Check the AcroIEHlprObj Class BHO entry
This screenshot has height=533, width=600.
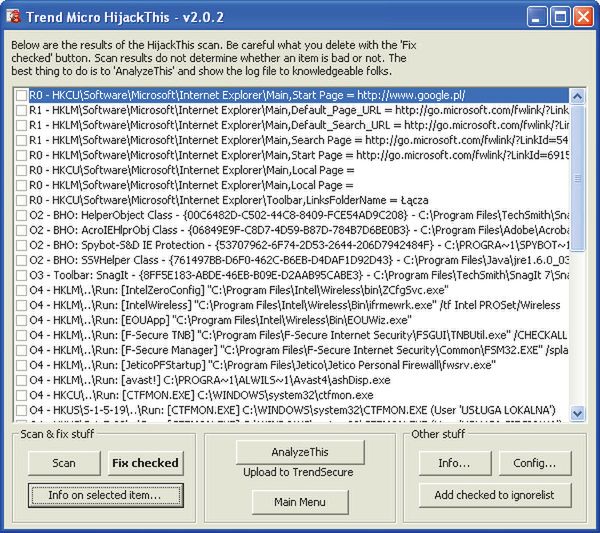(22, 230)
